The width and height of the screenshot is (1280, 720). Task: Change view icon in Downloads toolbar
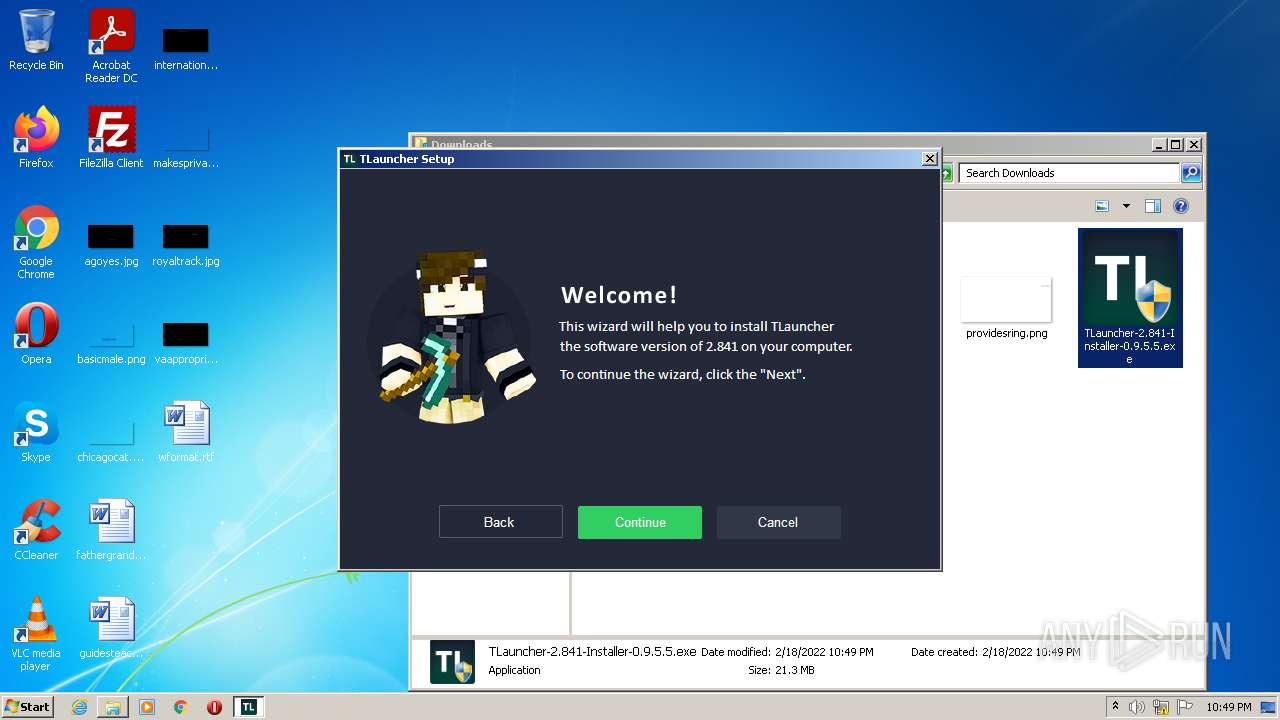point(1102,206)
